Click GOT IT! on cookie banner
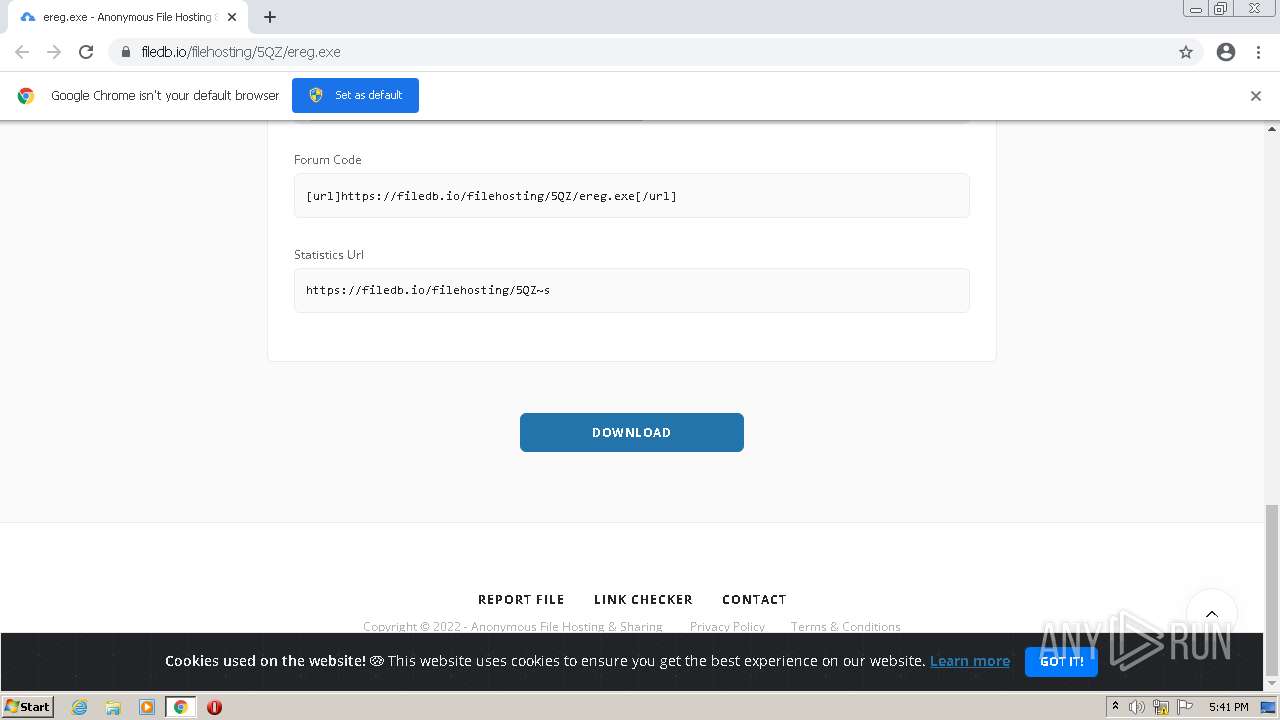The width and height of the screenshot is (1280, 720). pos(1061,661)
